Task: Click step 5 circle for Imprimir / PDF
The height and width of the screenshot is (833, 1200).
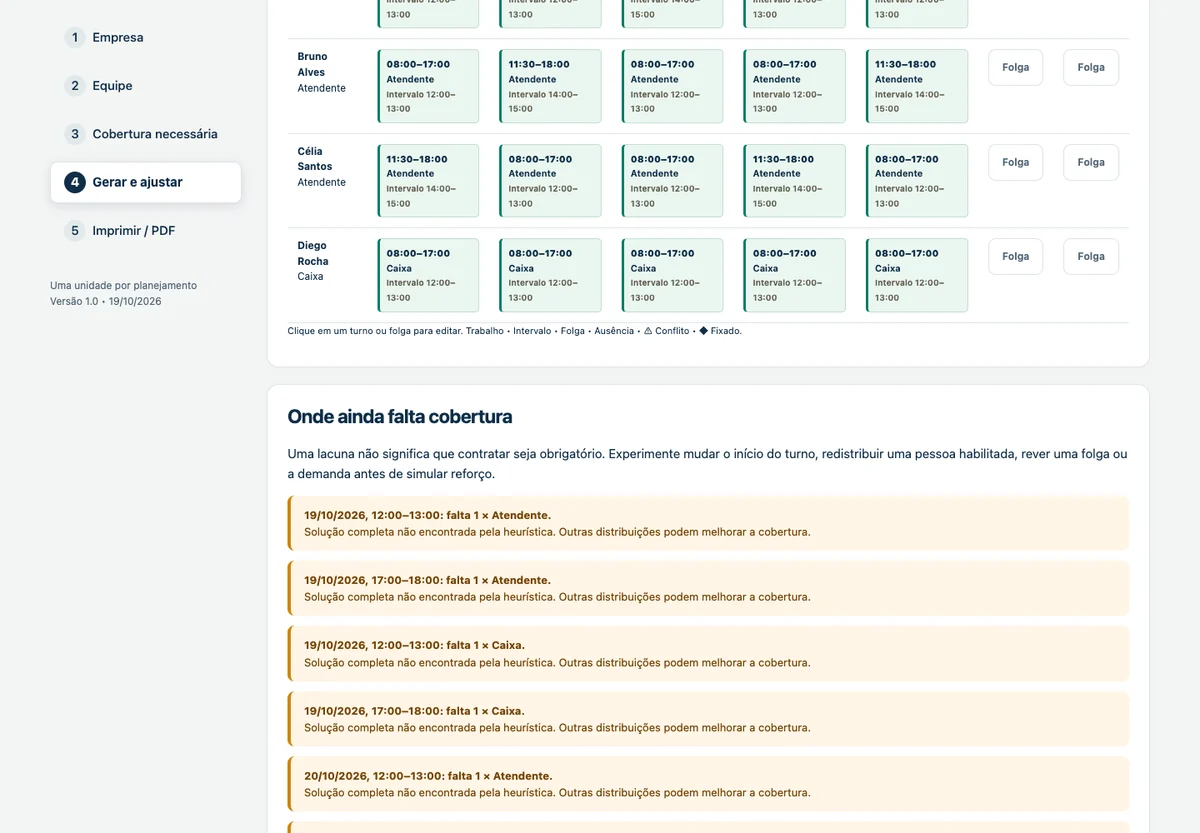Action: pyautogui.click(x=74, y=231)
